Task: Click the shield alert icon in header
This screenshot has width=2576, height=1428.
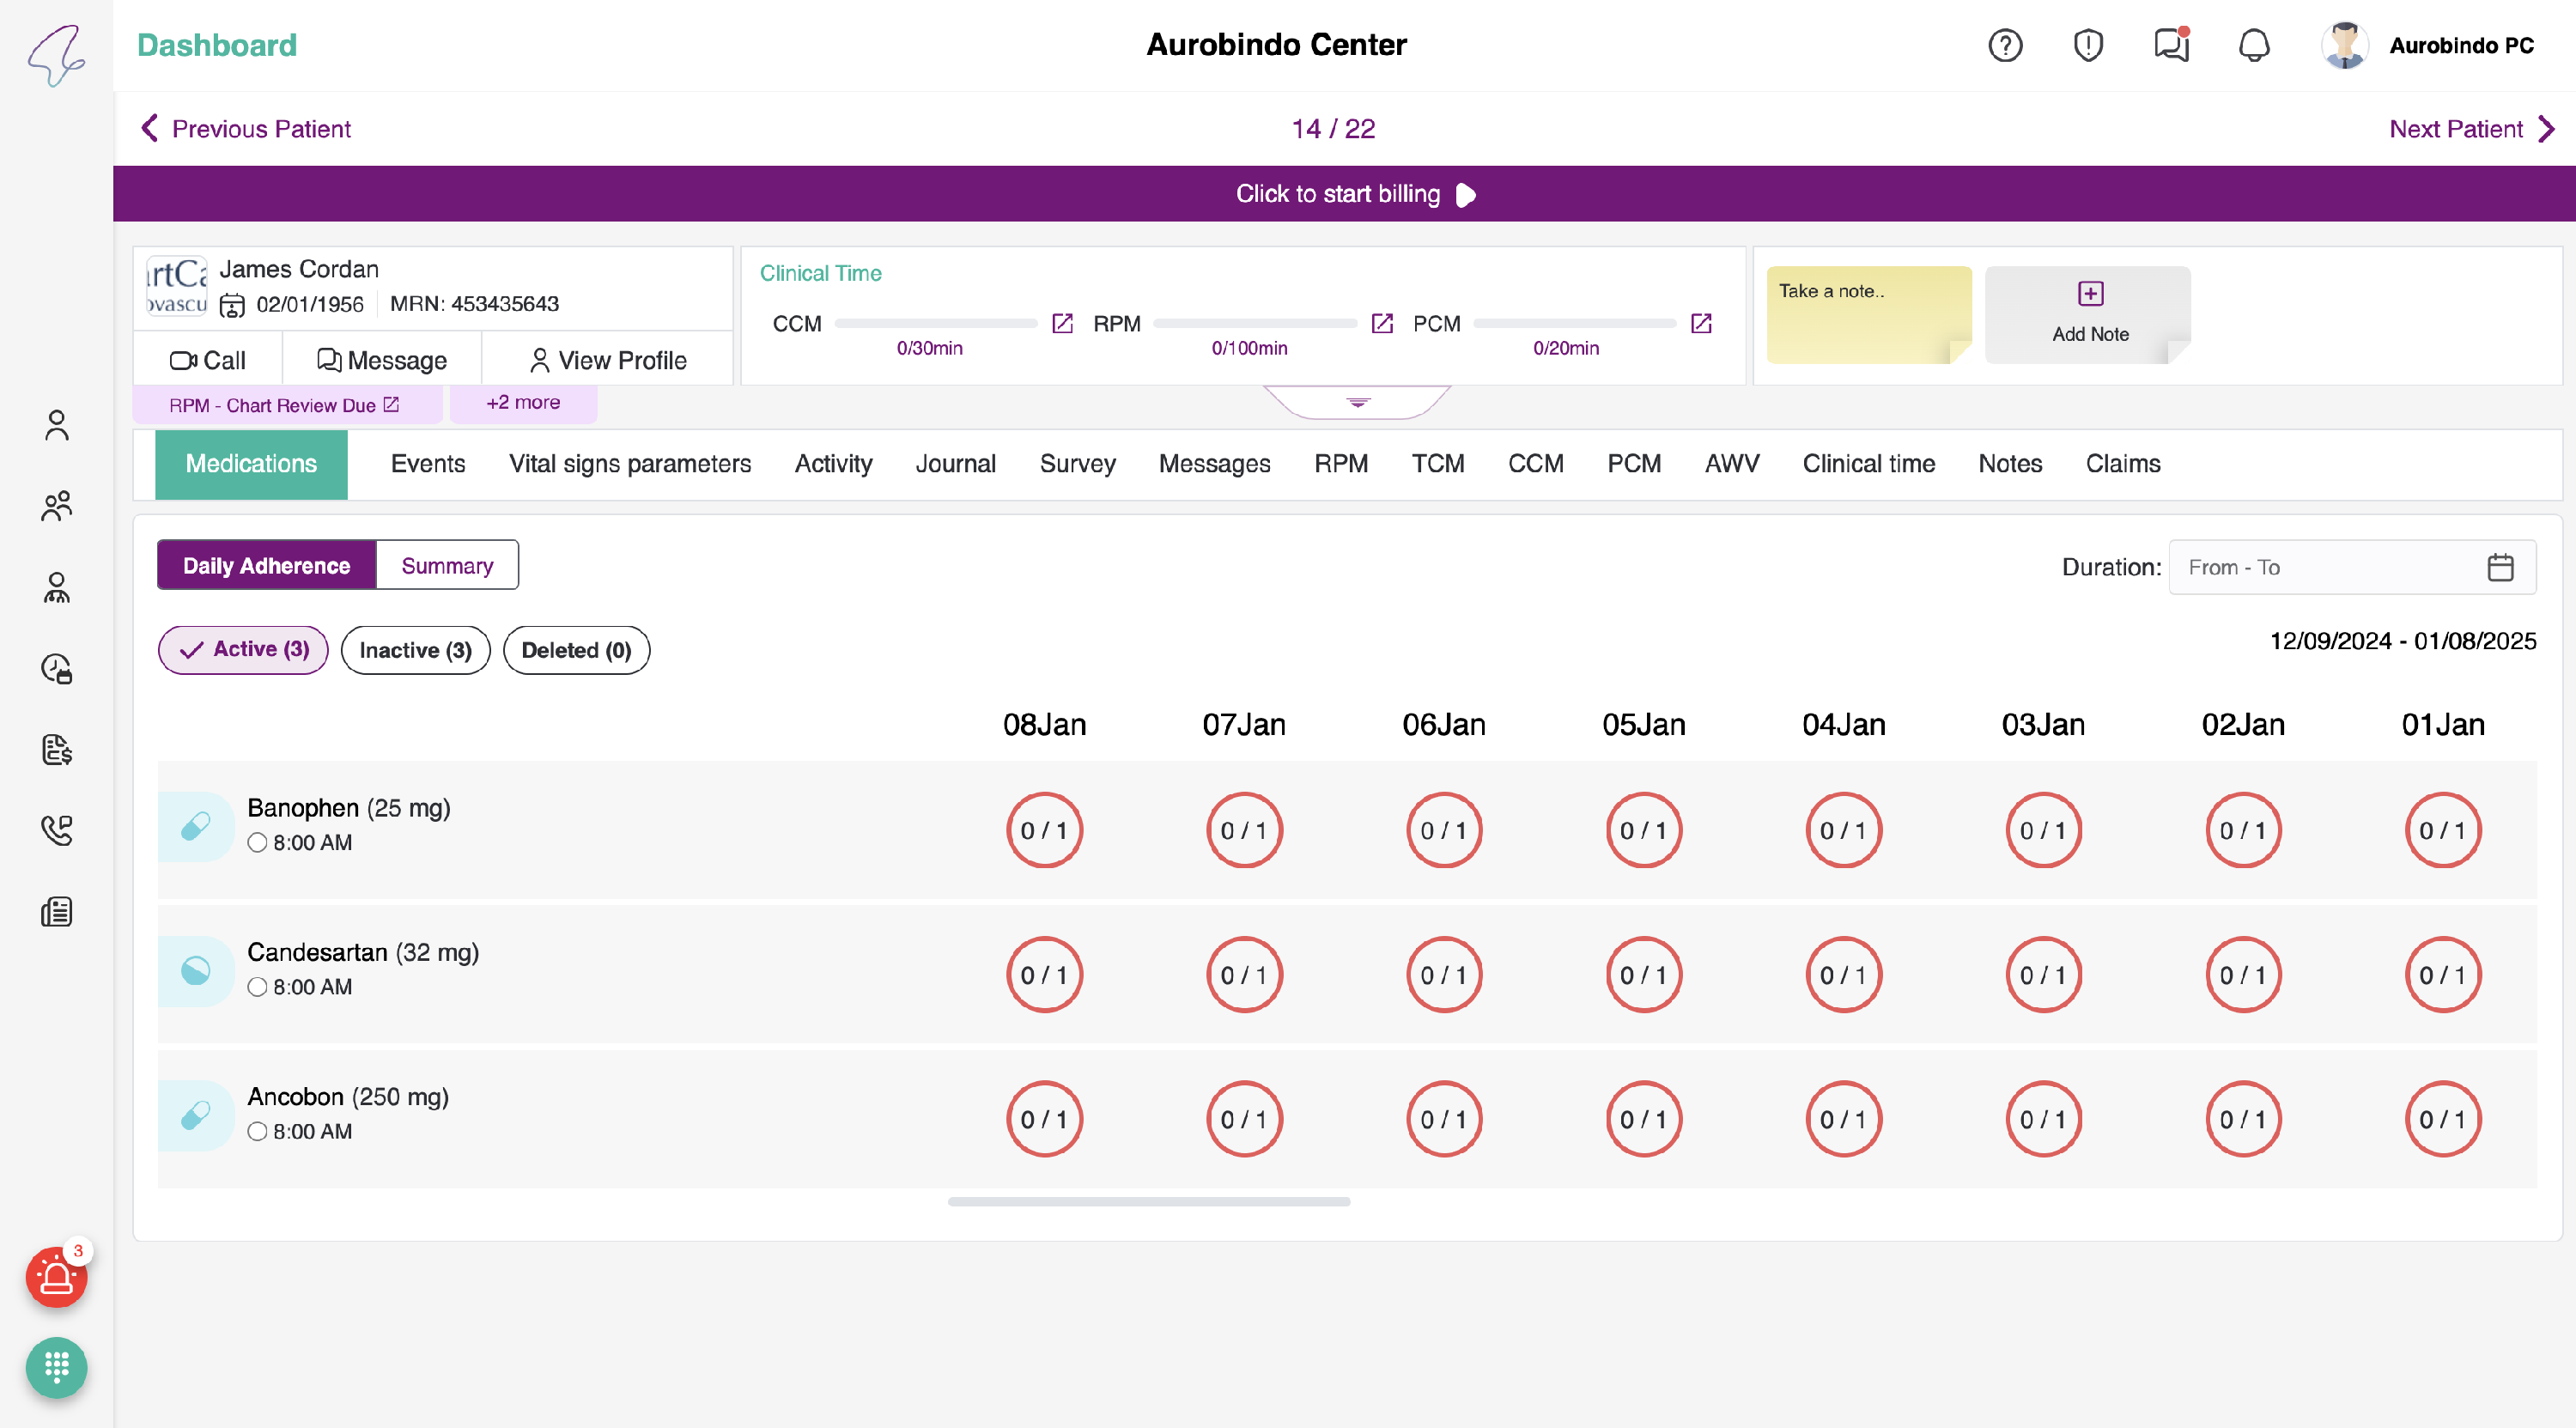Action: pos(2088,46)
